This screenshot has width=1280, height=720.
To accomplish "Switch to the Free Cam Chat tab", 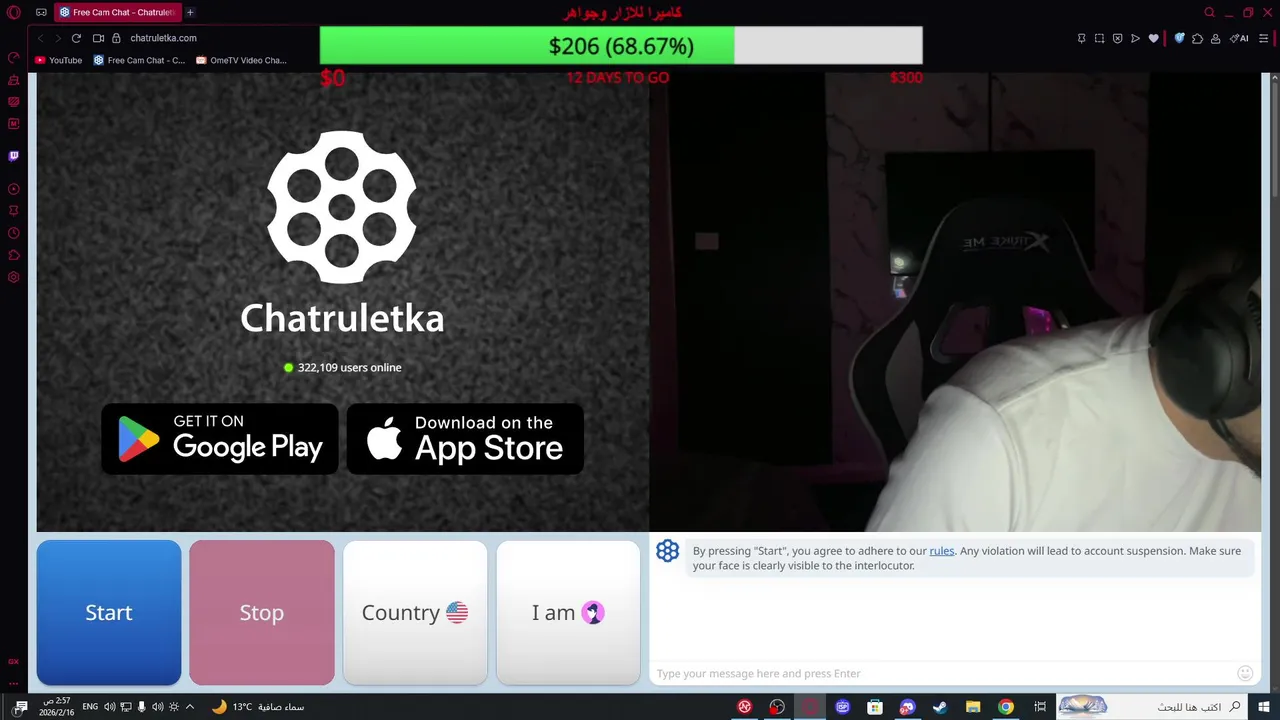I will [x=116, y=13].
